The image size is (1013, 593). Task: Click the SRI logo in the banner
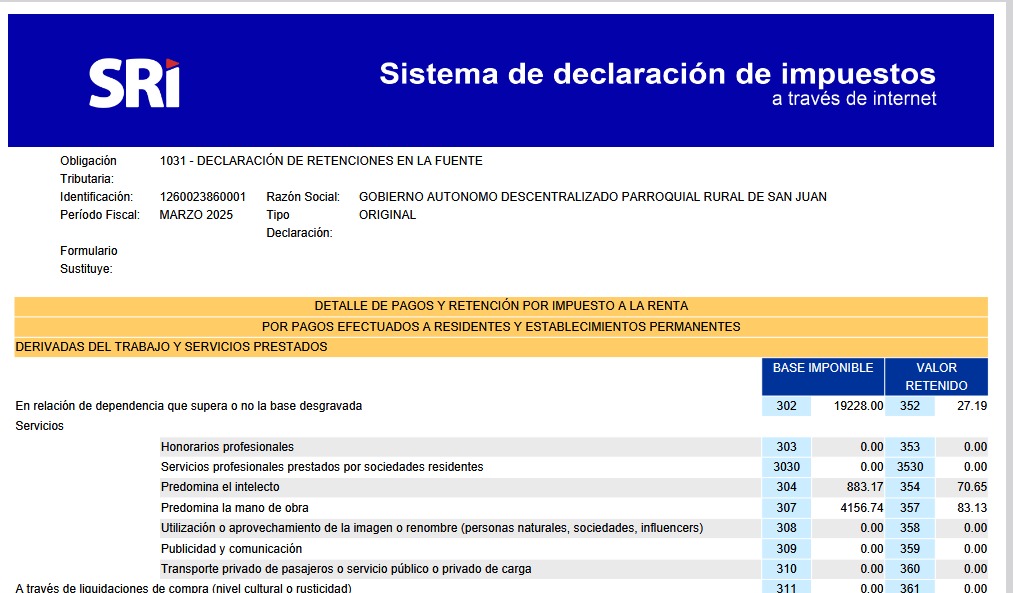tap(134, 83)
